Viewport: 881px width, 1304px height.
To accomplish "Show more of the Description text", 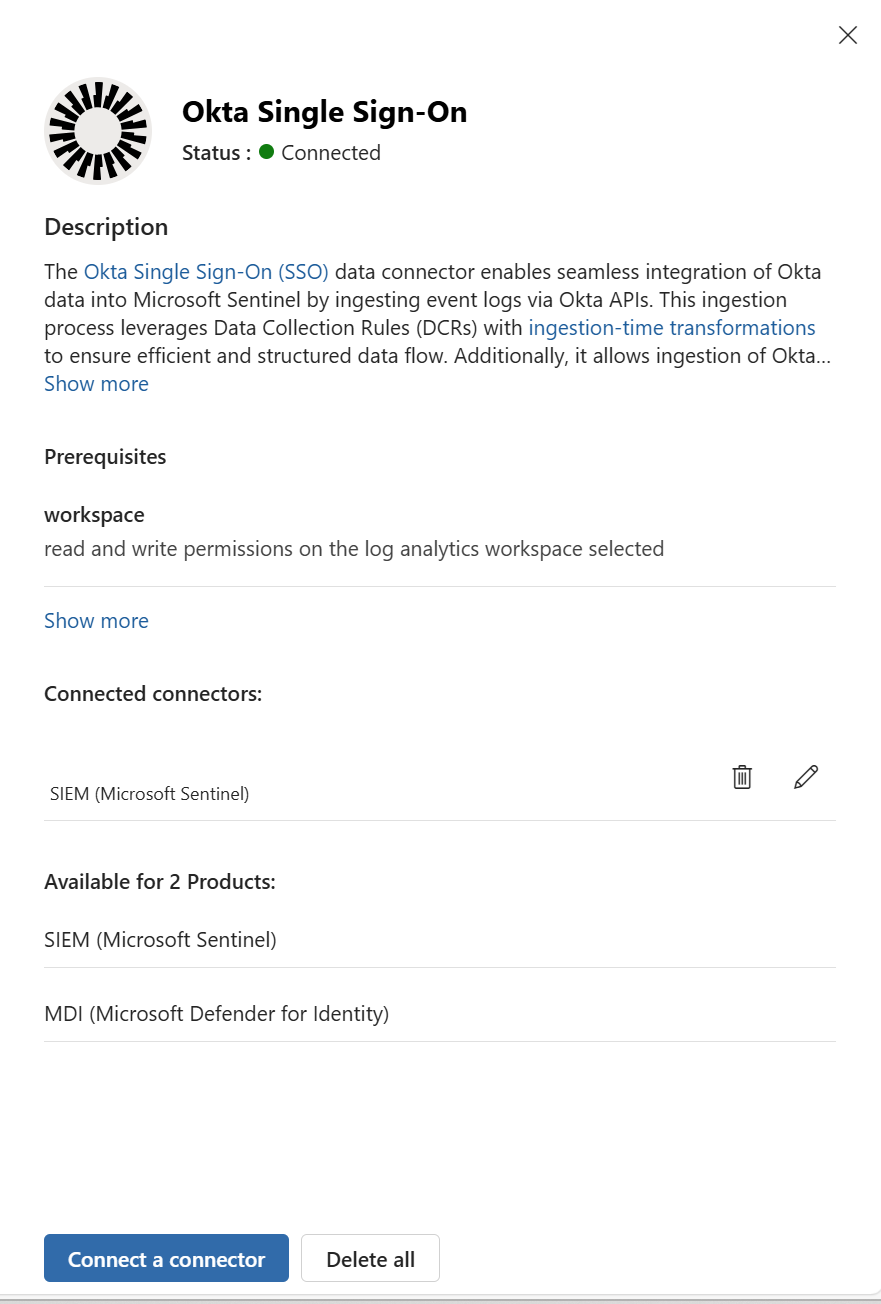I will pos(96,383).
